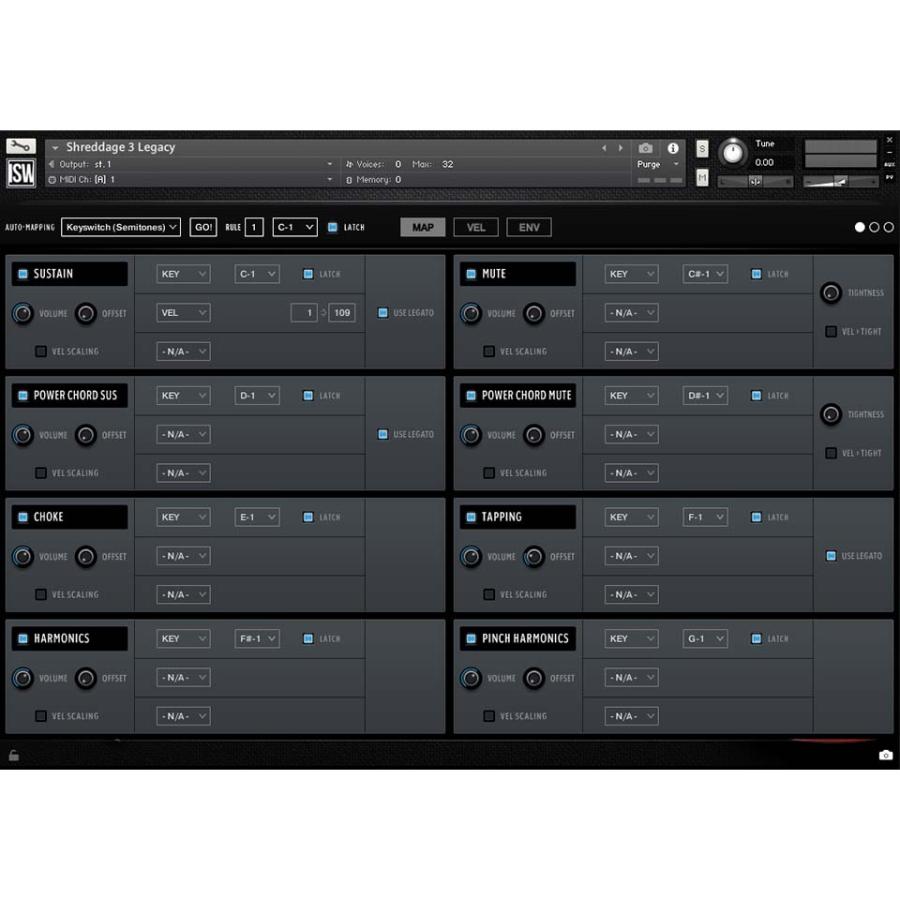Toggle the Choke articulation enable box
The width and height of the screenshot is (900, 900).
pos(23,517)
